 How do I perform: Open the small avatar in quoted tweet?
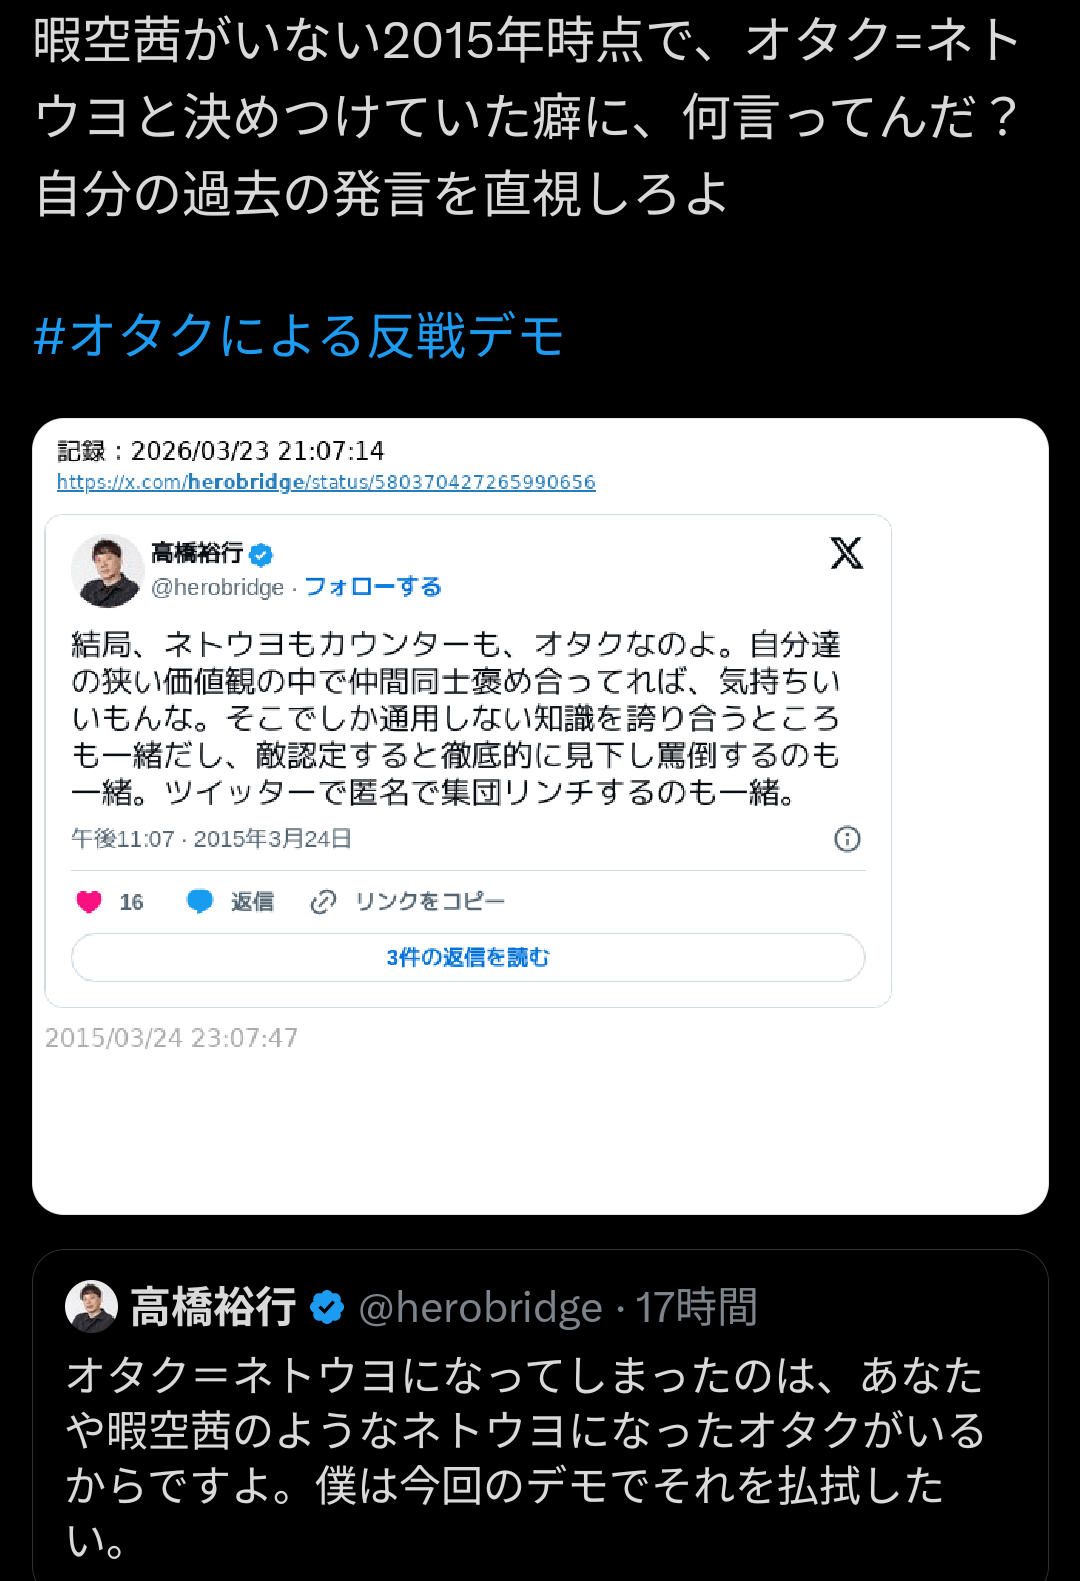pos(91,1306)
